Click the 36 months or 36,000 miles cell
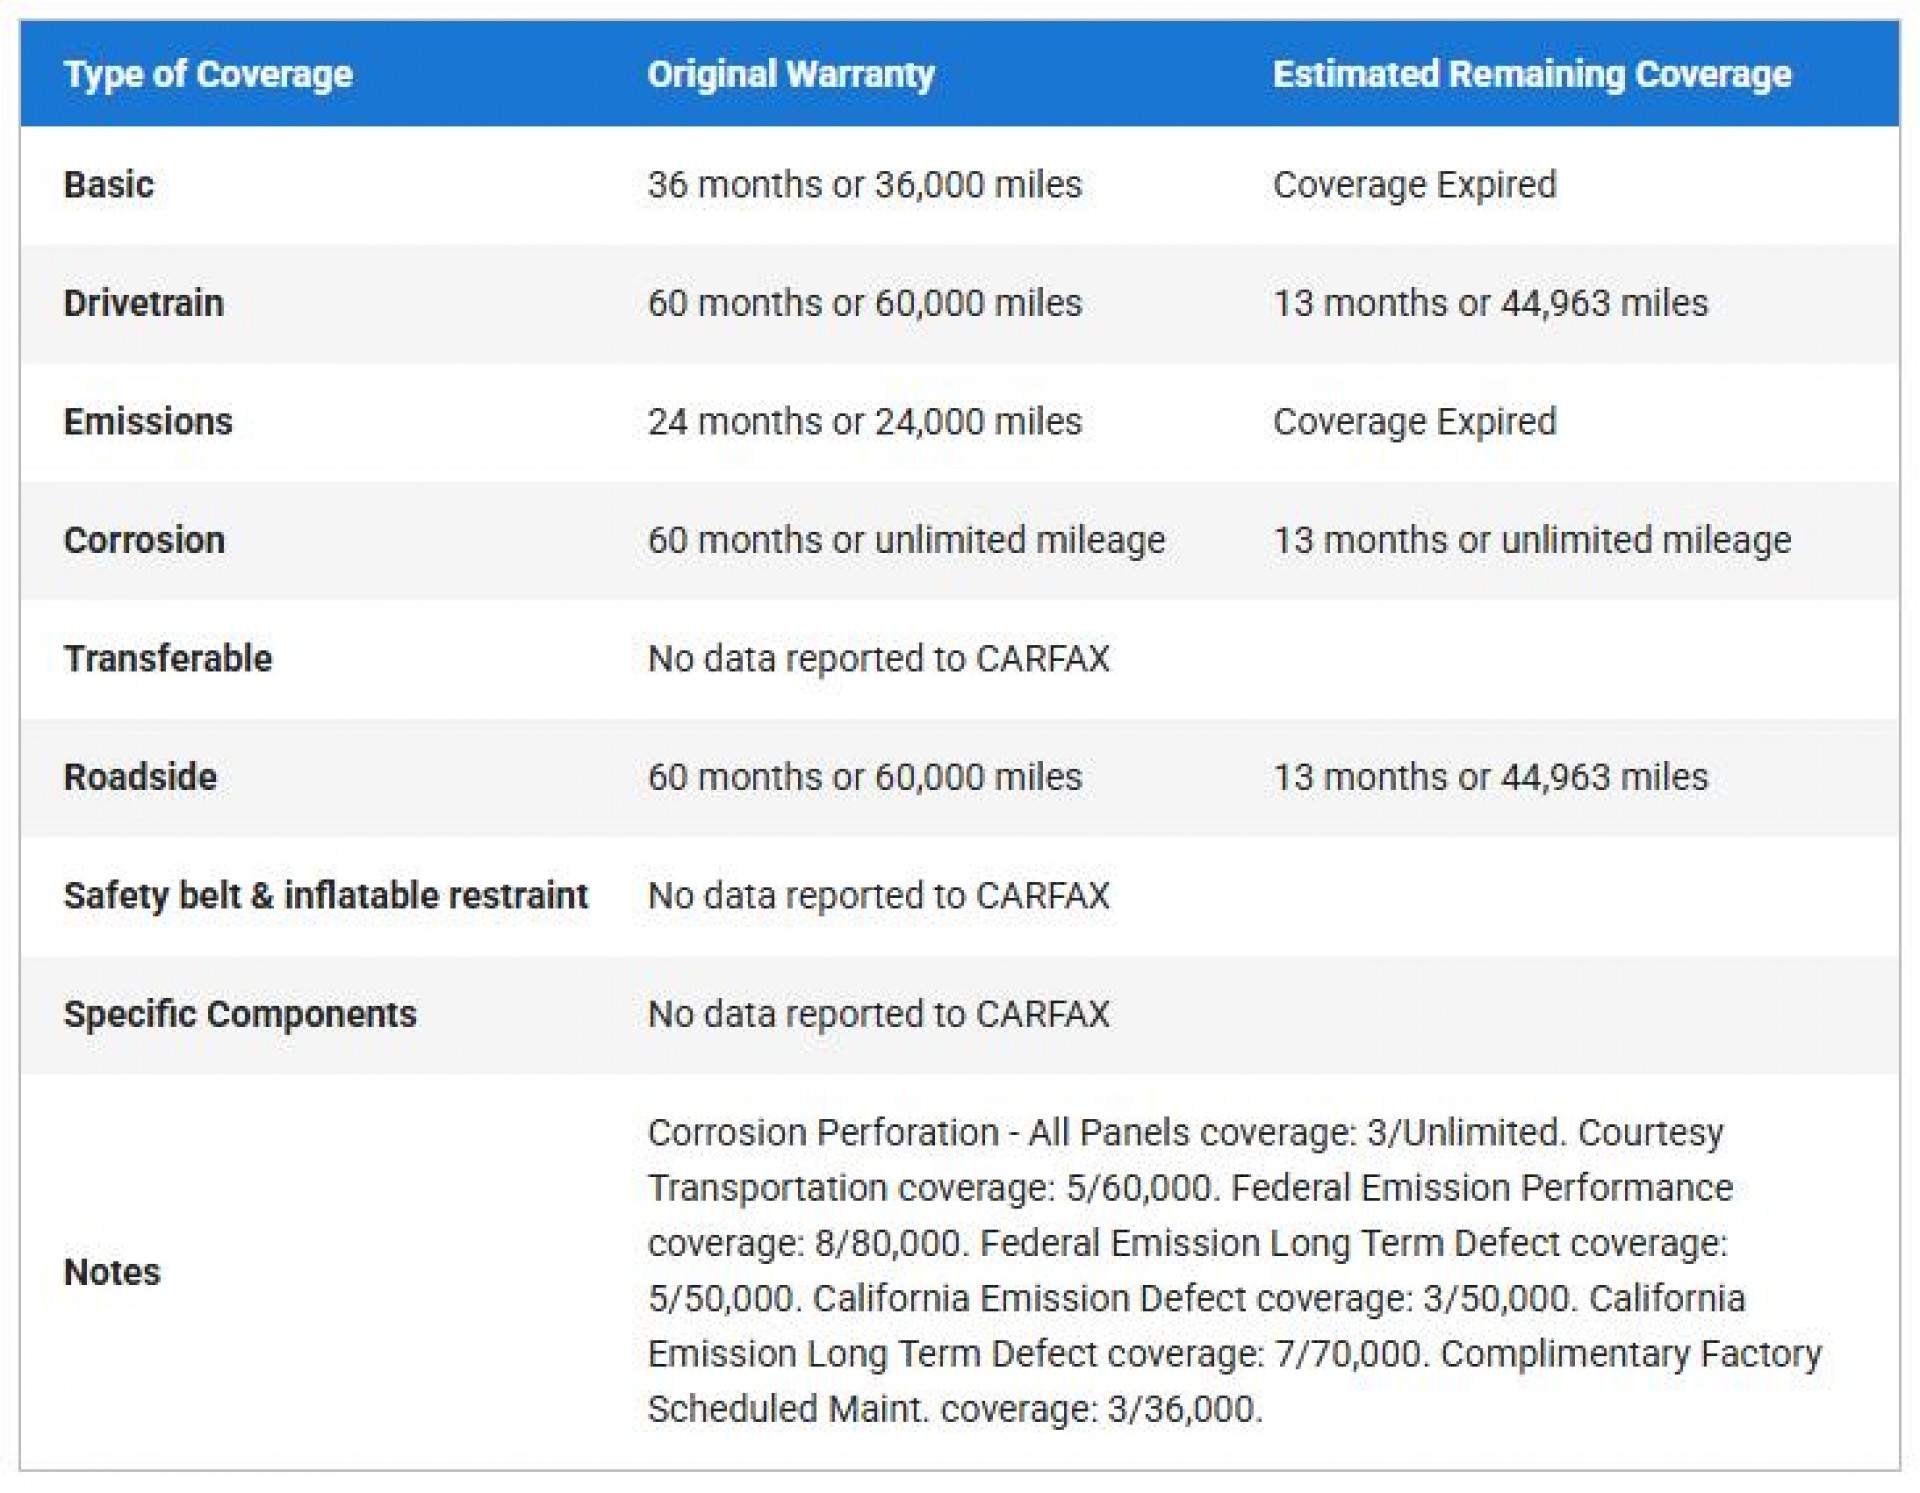Screen dimensions: 1920x1493 (x=864, y=185)
